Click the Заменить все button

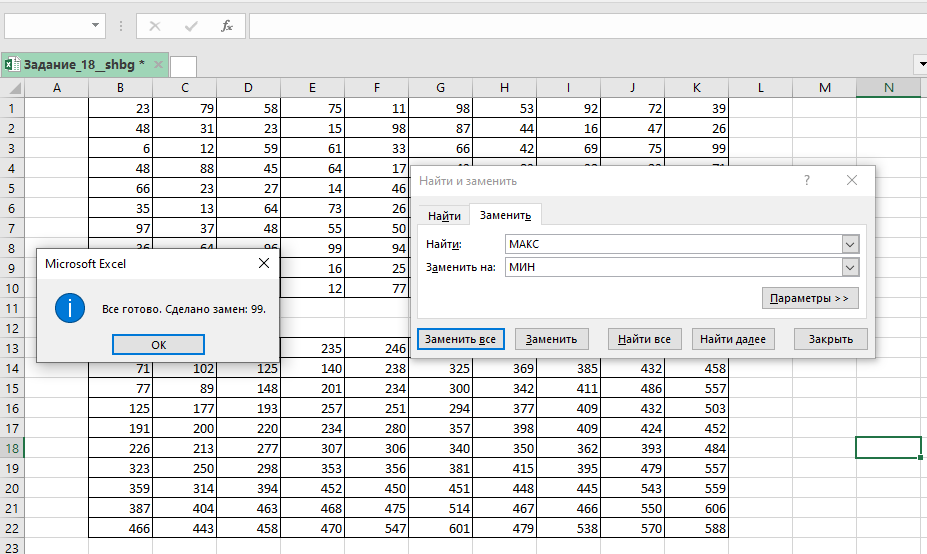coord(460,339)
